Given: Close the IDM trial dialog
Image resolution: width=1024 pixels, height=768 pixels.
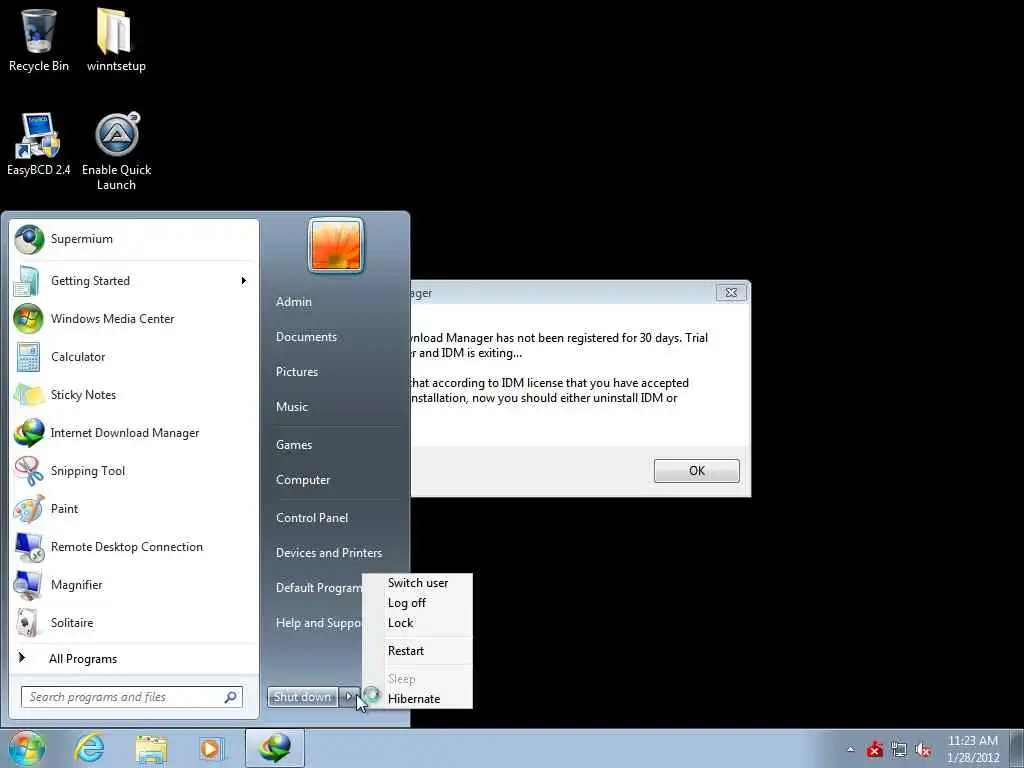Looking at the screenshot, I should tap(731, 293).
